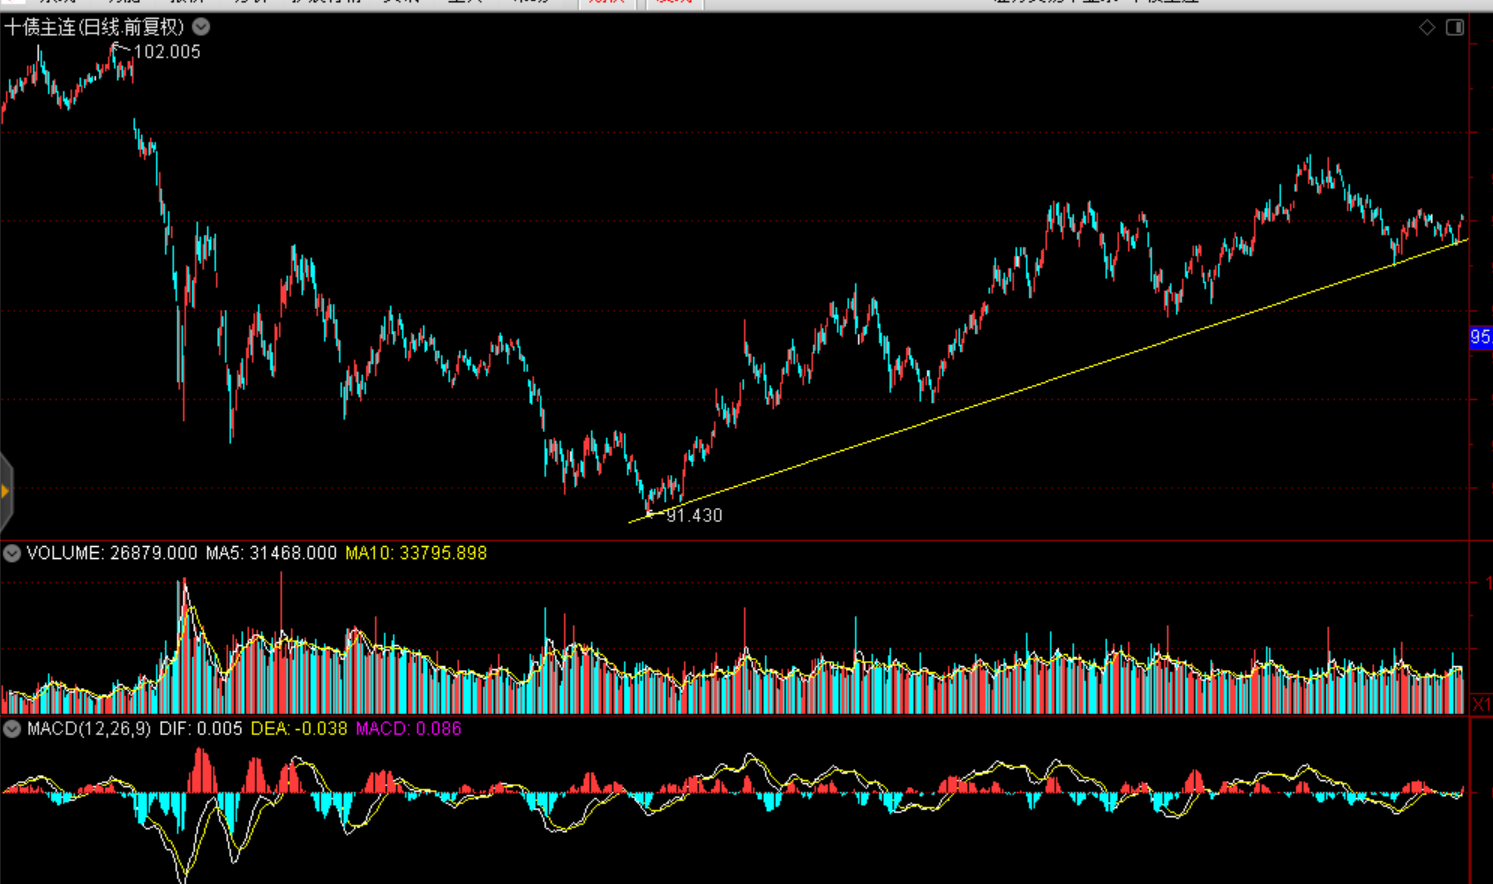This screenshot has height=884, width=1493.
Task: Expand the left sidebar with orange arrow
Action: [x=6, y=491]
